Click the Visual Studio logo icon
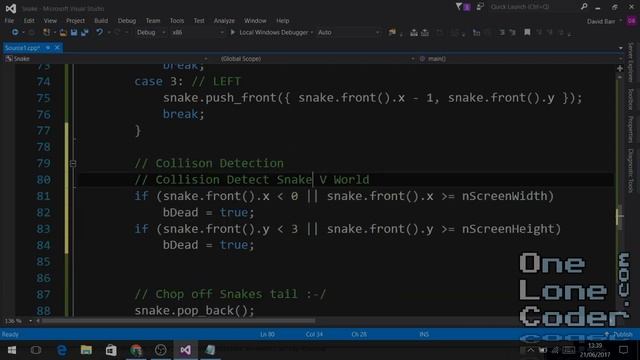The height and width of the screenshot is (360, 640). [11, 8]
